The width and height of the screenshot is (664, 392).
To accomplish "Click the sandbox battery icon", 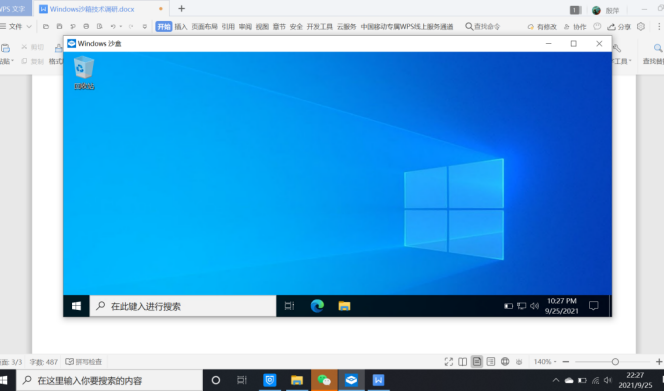I will coord(509,306).
